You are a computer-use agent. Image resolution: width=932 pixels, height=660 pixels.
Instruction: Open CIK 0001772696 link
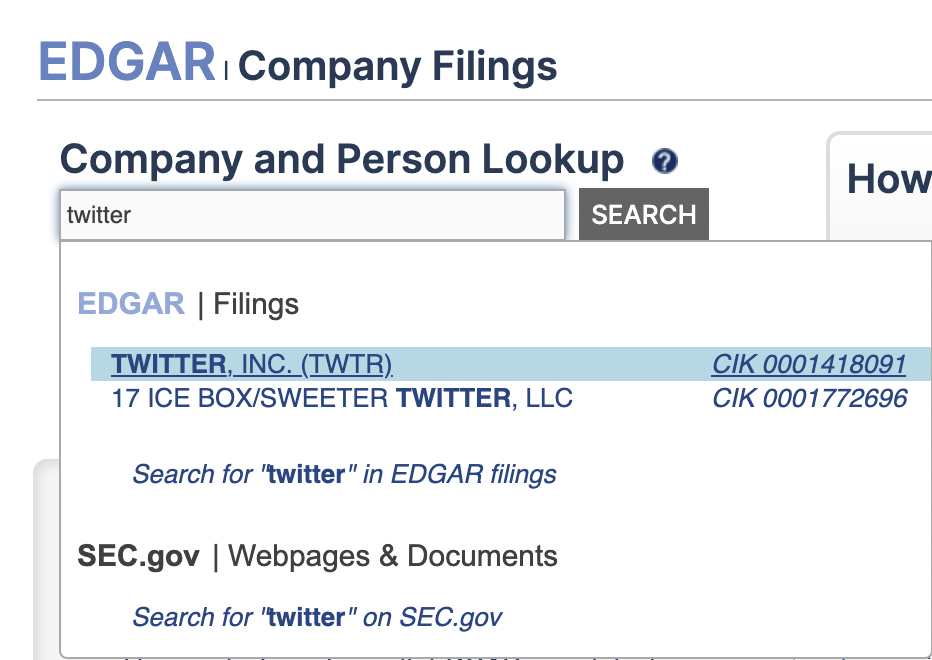(x=809, y=398)
